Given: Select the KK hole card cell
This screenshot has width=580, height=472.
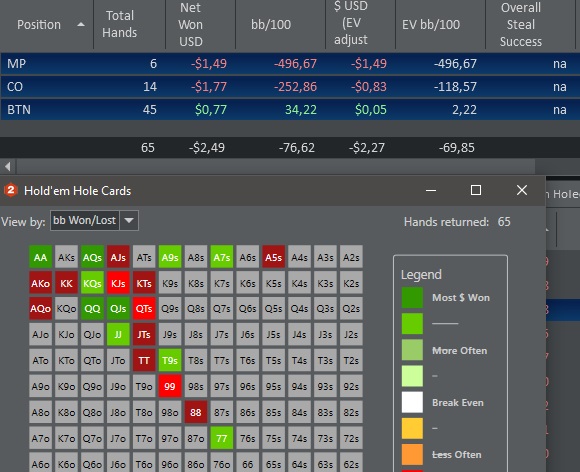Looking at the screenshot, I should (x=66, y=283).
